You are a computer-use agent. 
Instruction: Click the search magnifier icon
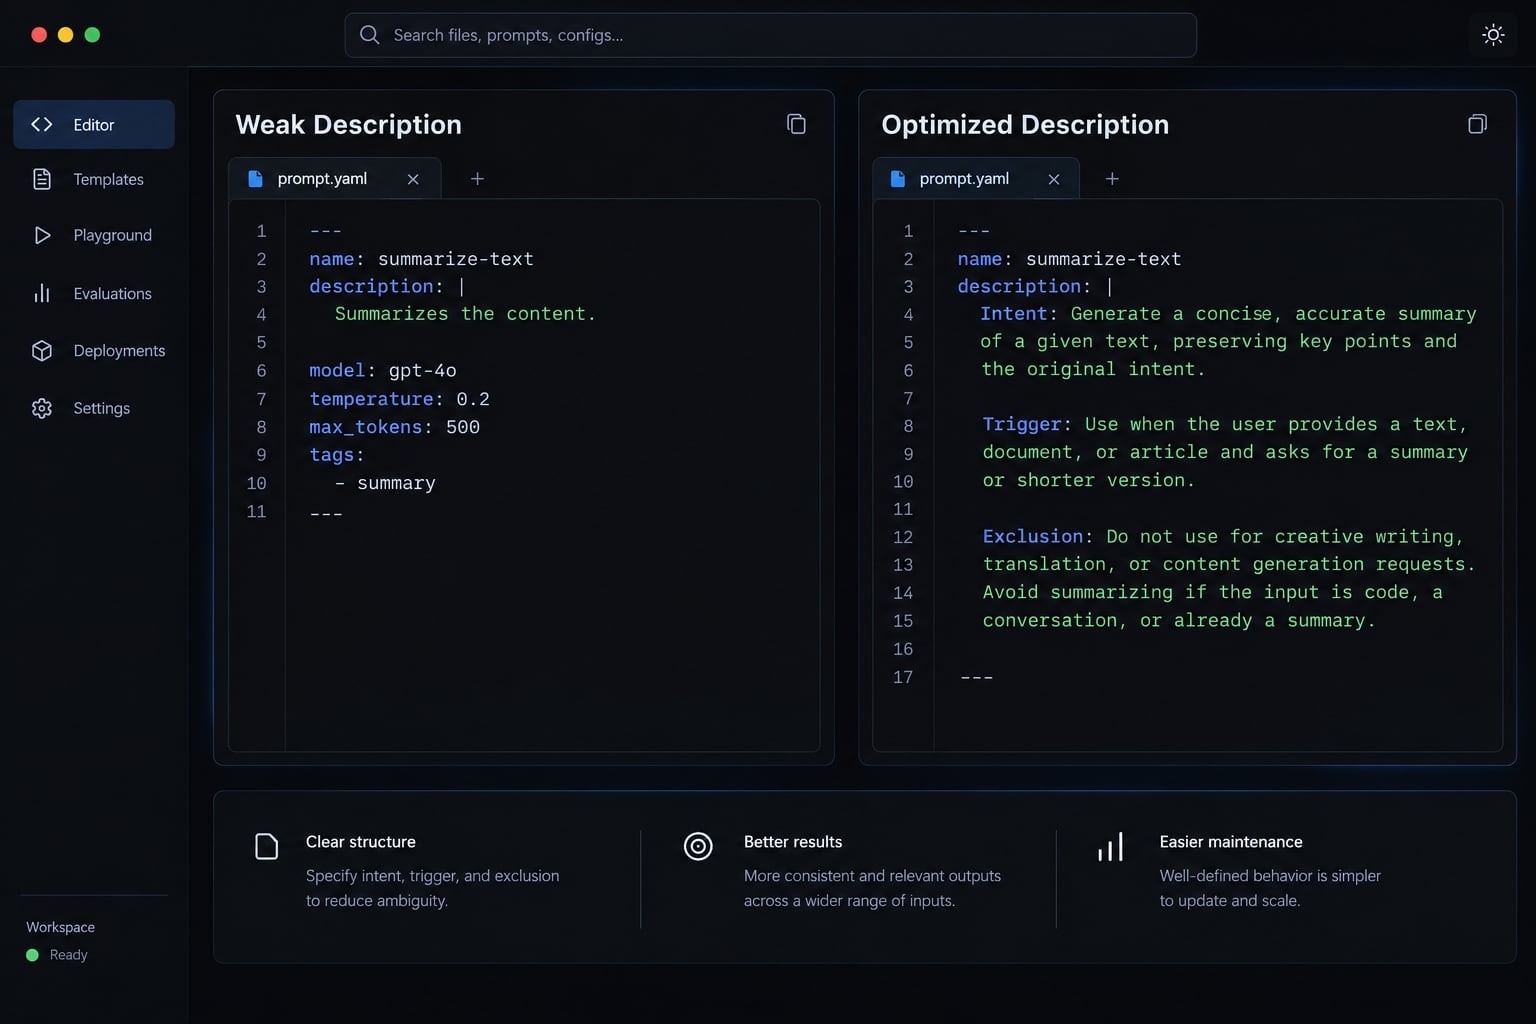pyautogui.click(x=369, y=35)
